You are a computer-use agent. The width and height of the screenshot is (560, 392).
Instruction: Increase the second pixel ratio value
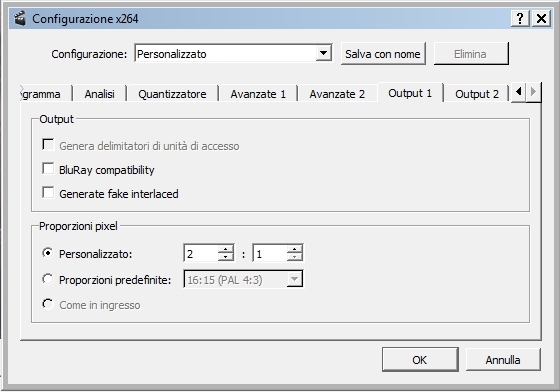point(295,248)
